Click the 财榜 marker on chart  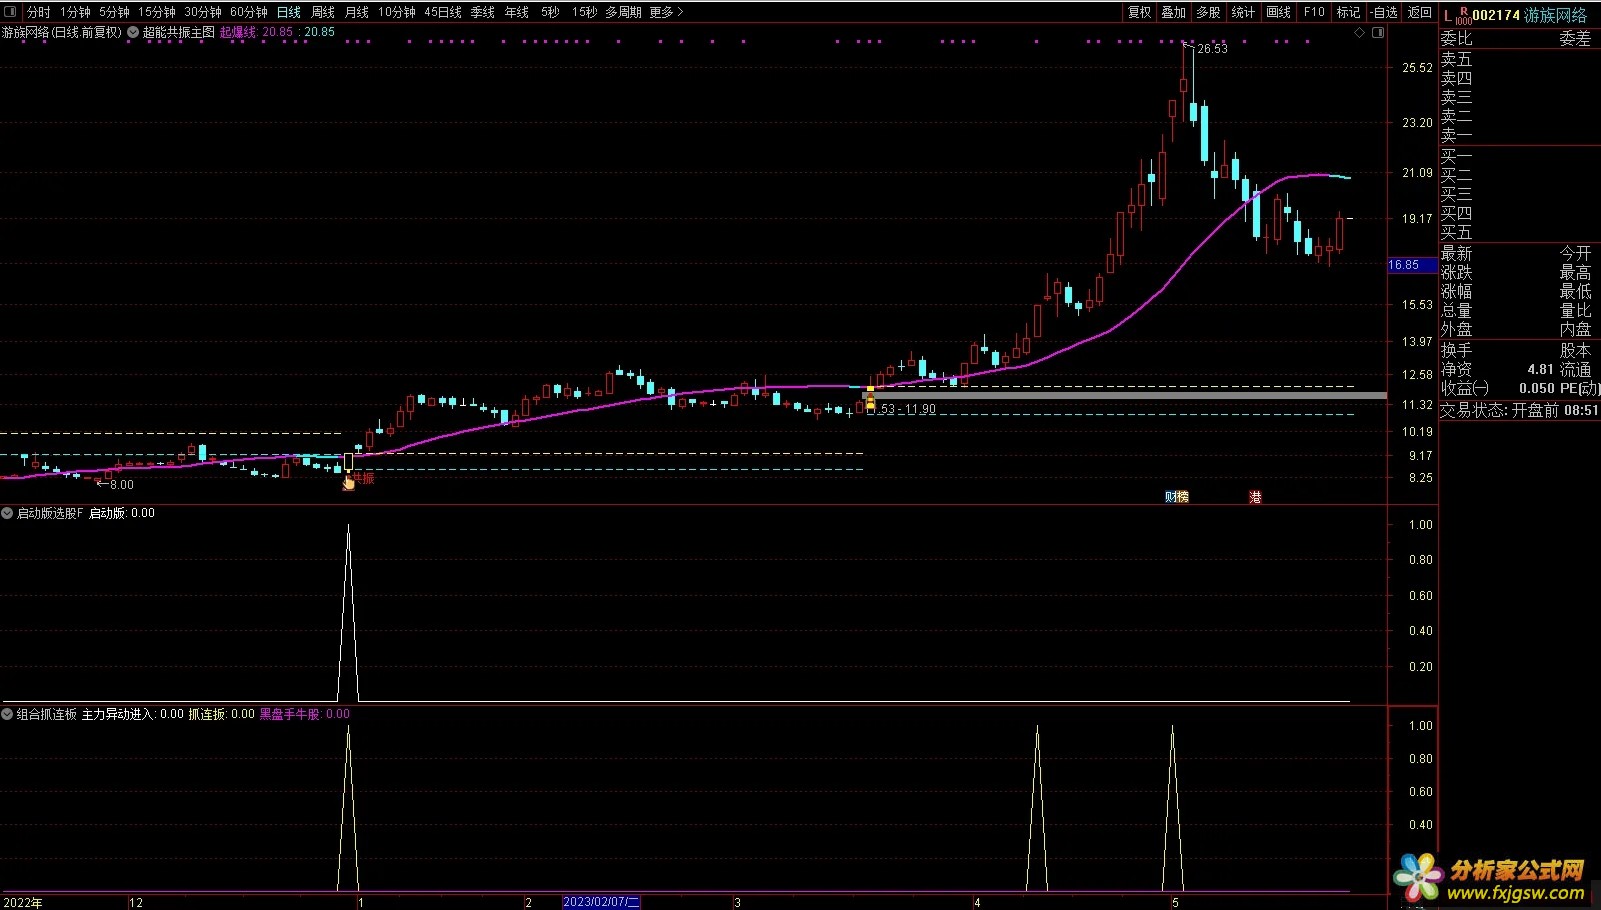pos(1177,497)
